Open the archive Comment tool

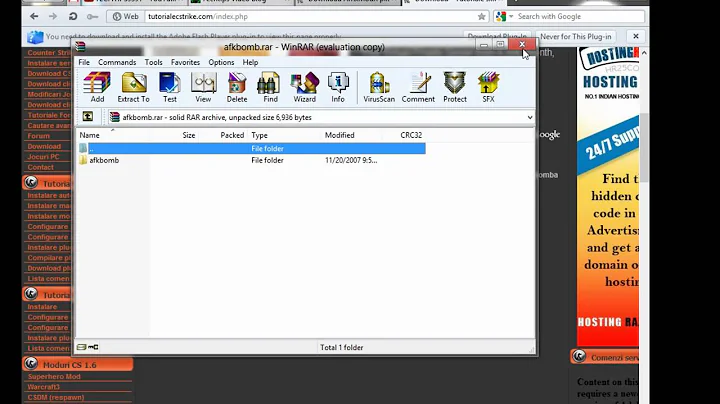point(418,87)
